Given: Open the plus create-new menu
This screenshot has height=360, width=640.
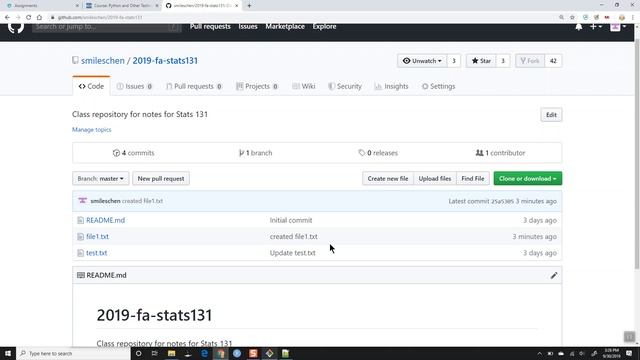Looking at the screenshot, I should click(x=596, y=27).
